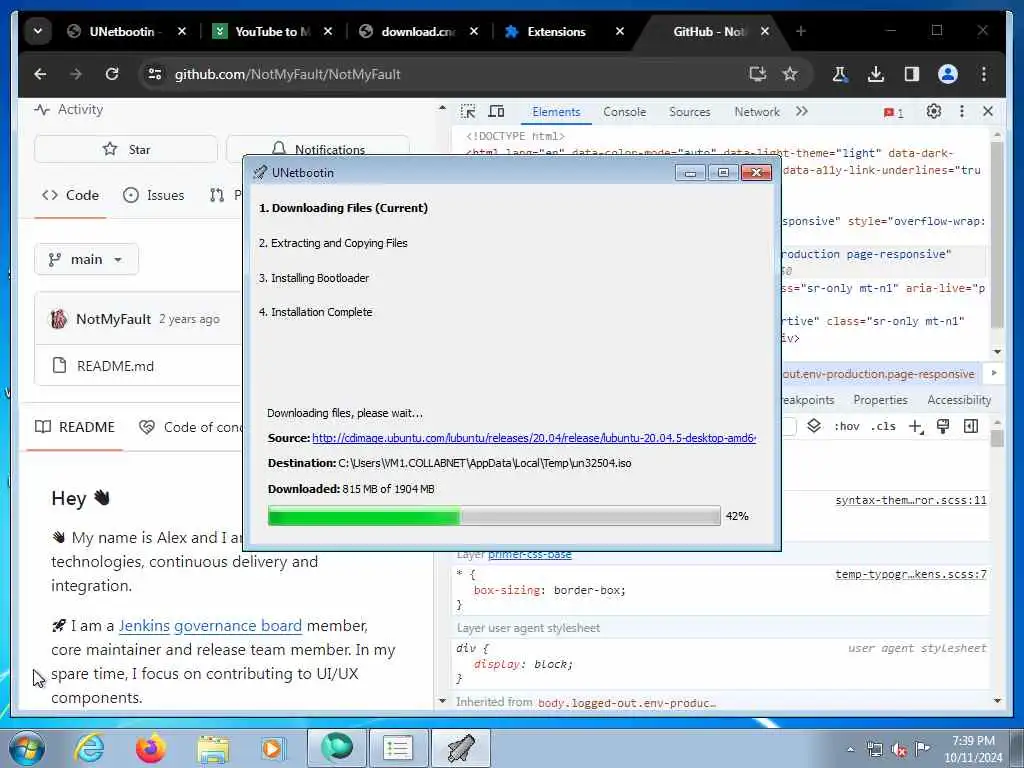Click the browser forward arrow
This screenshot has width=1024, height=768.
coord(76,74)
